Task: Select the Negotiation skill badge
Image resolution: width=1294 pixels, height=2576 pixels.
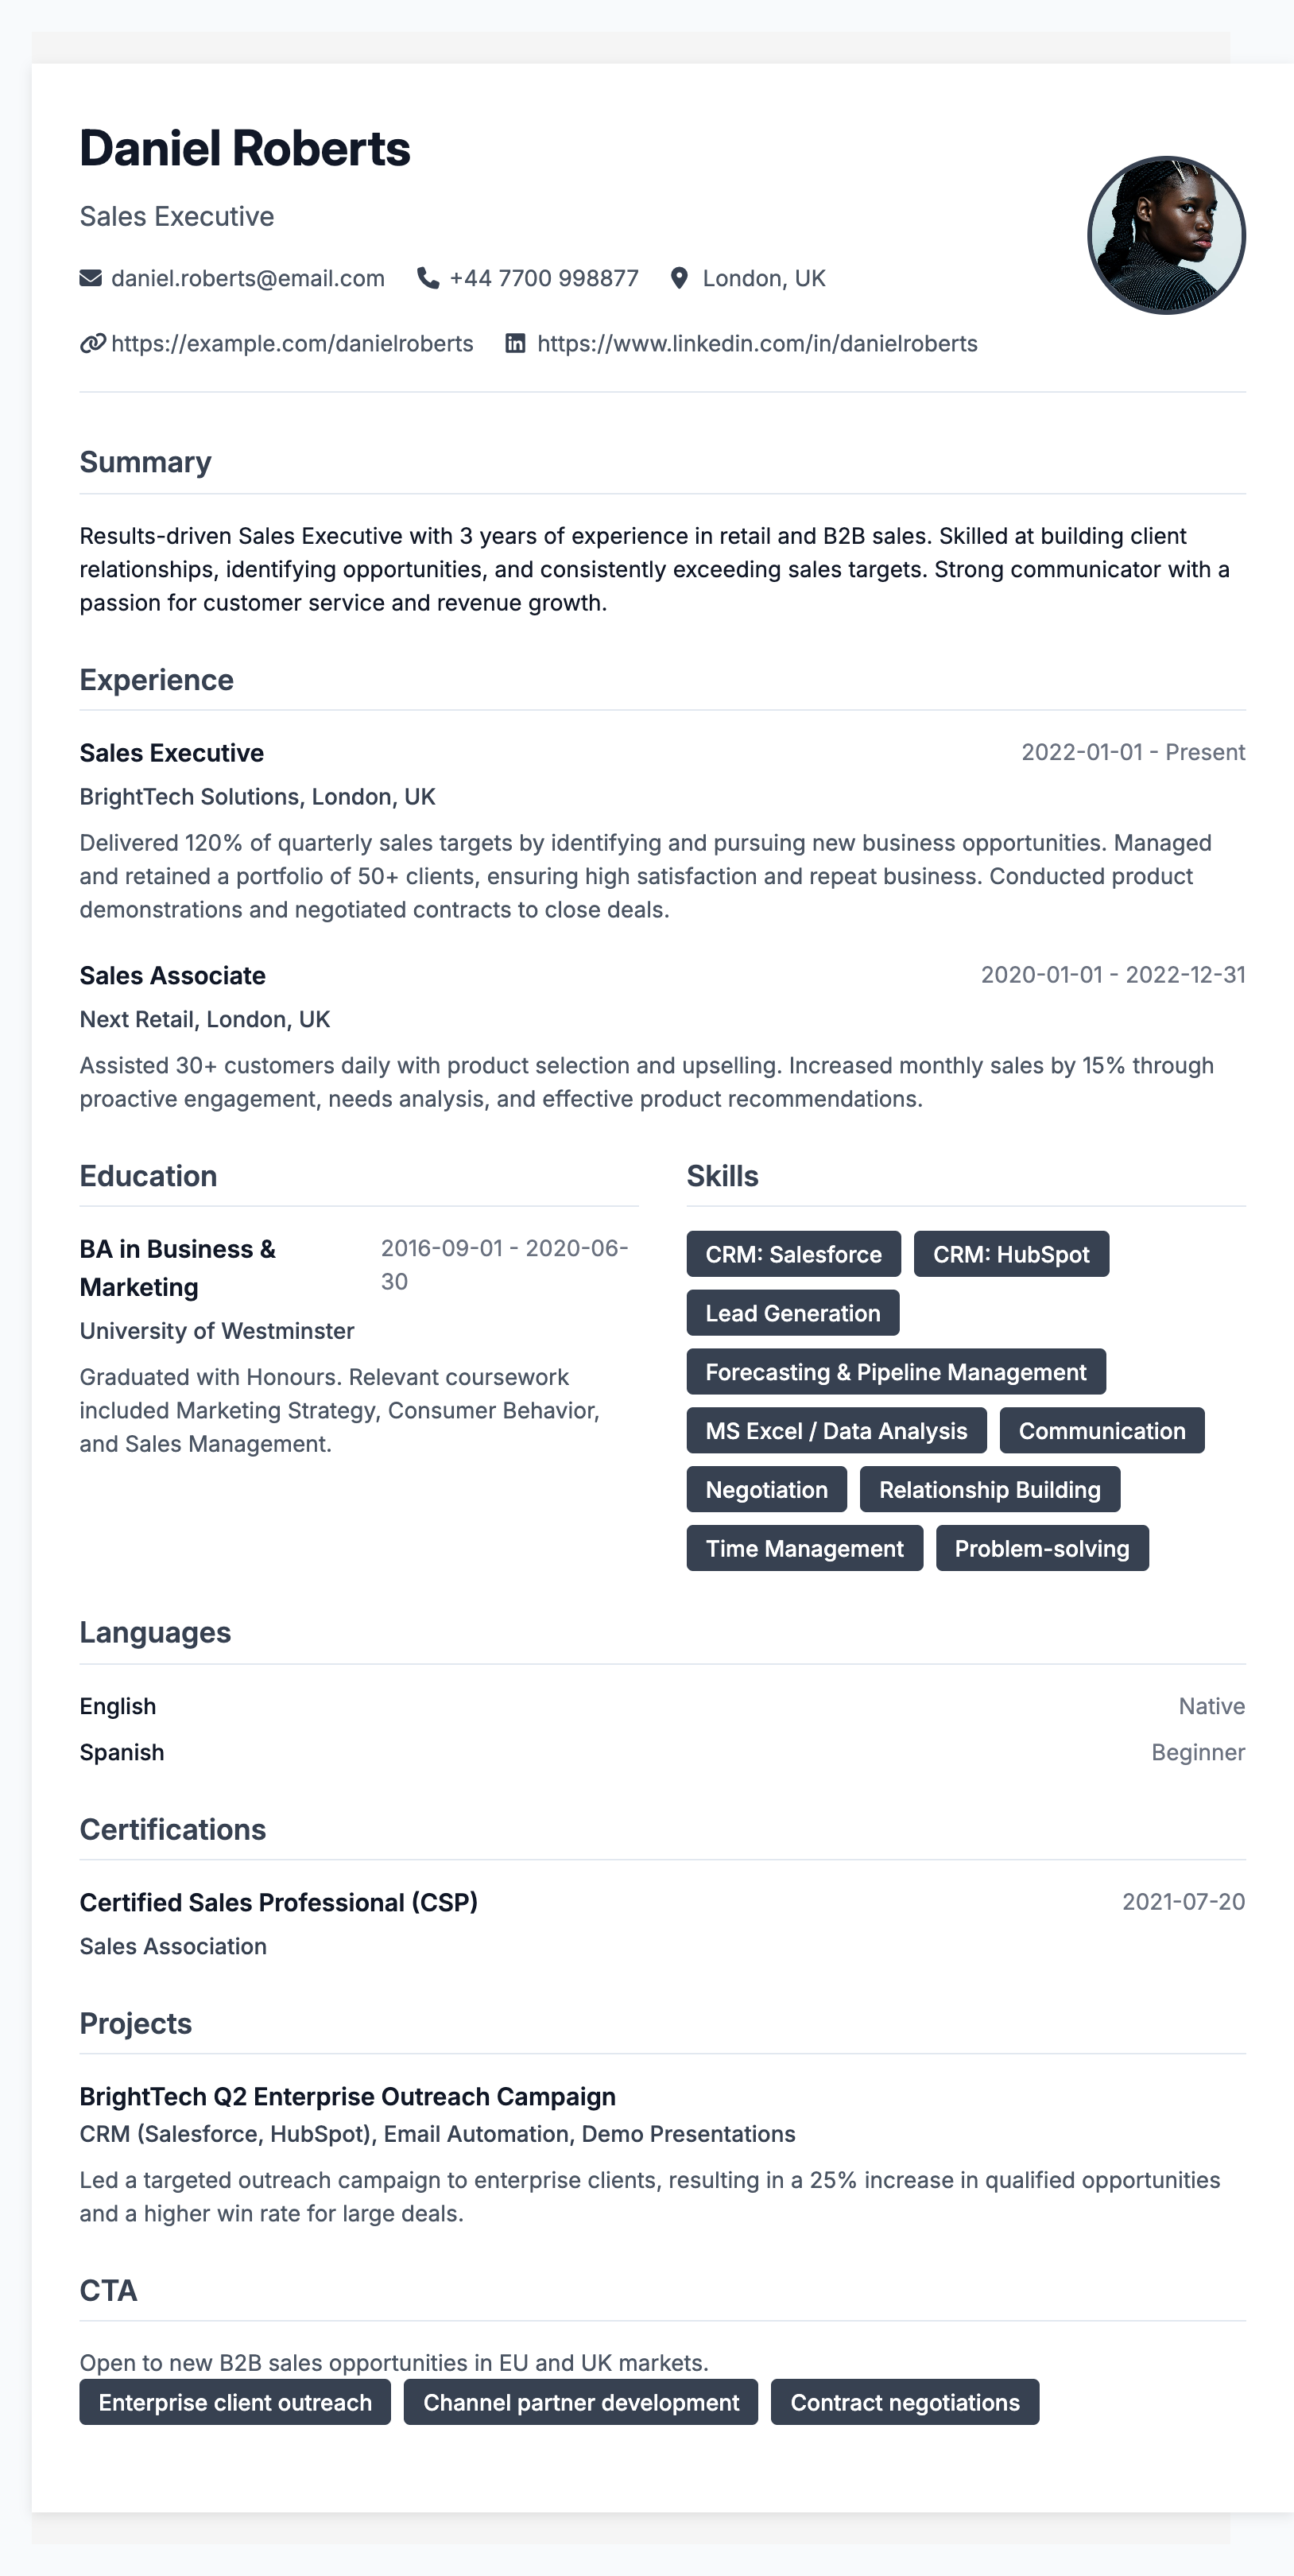Action: point(766,1490)
